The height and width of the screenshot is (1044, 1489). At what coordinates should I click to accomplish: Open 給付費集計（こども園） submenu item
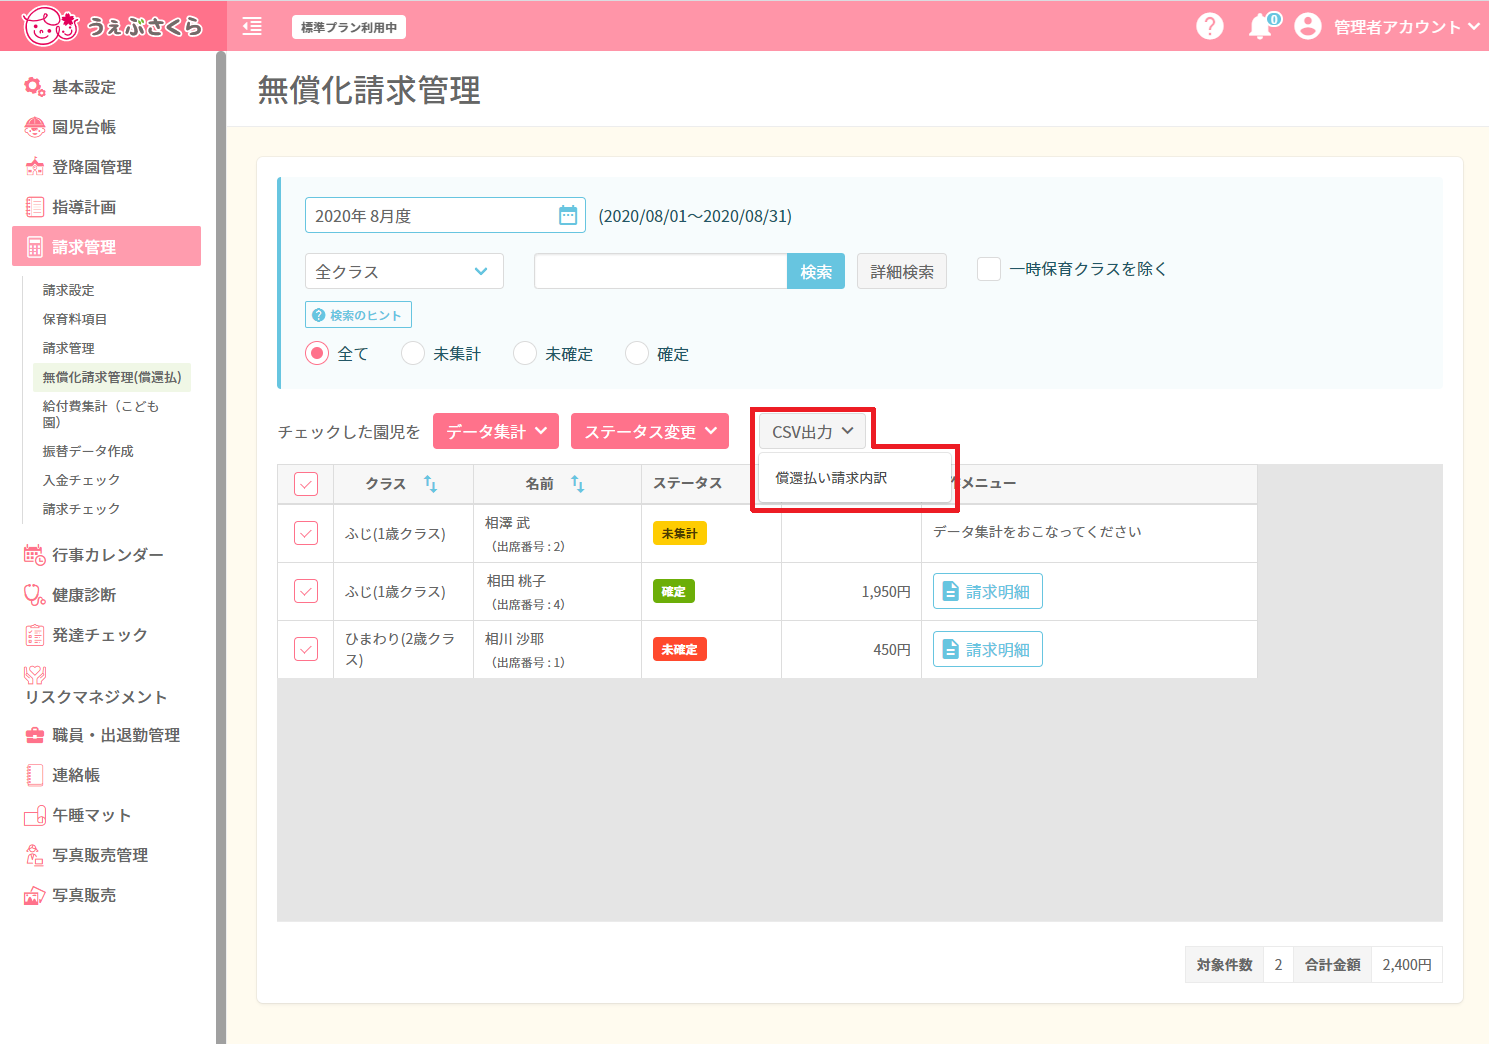pos(100,414)
